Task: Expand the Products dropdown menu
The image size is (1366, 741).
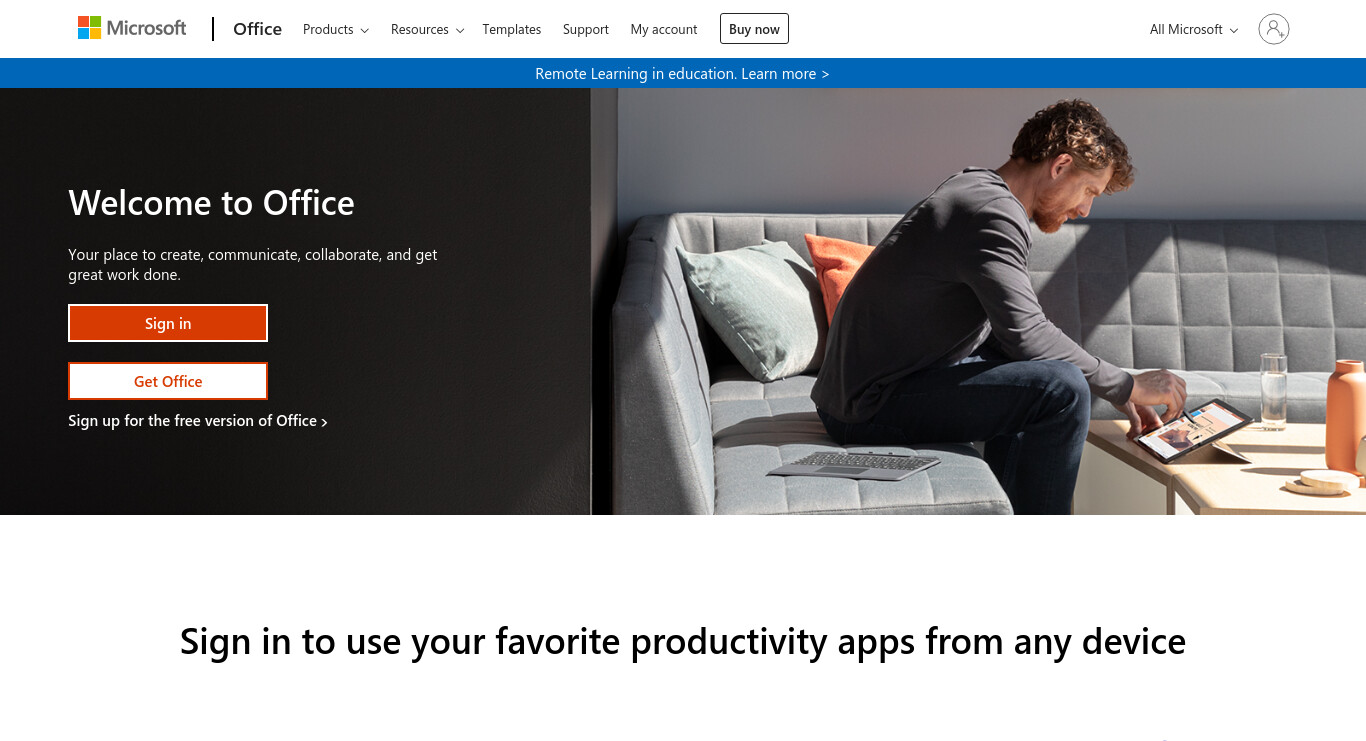Action: pos(336,29)
